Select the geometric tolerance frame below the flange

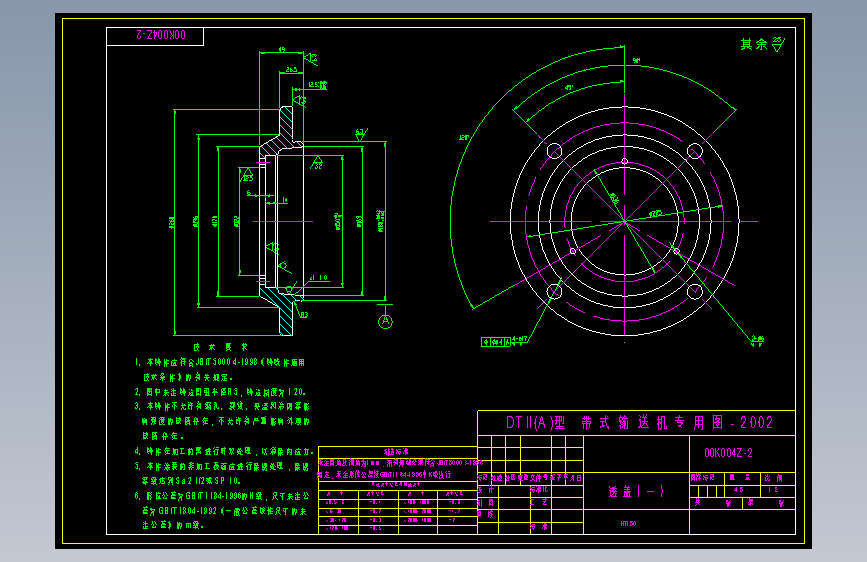coord(496,342)
